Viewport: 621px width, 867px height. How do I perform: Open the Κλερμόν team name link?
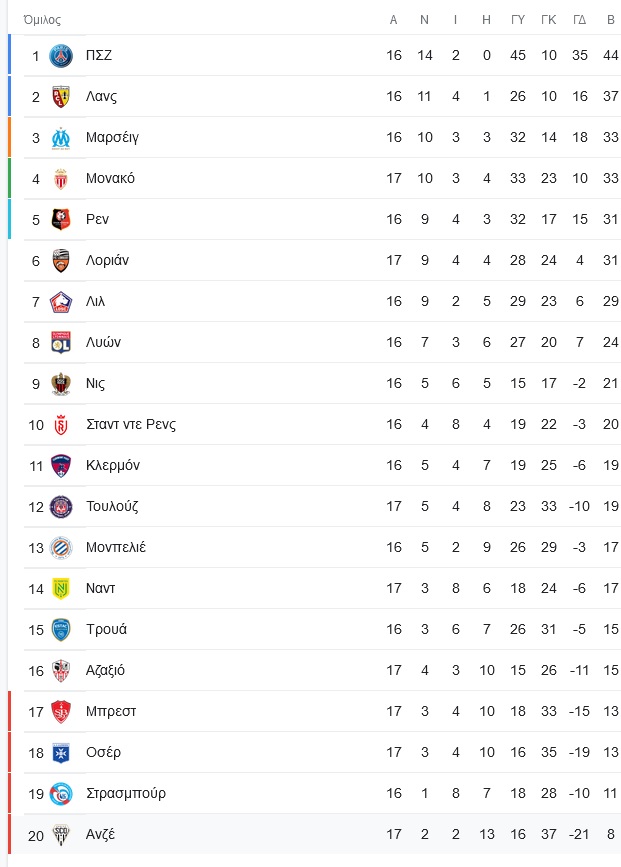(x=113, y=465)
